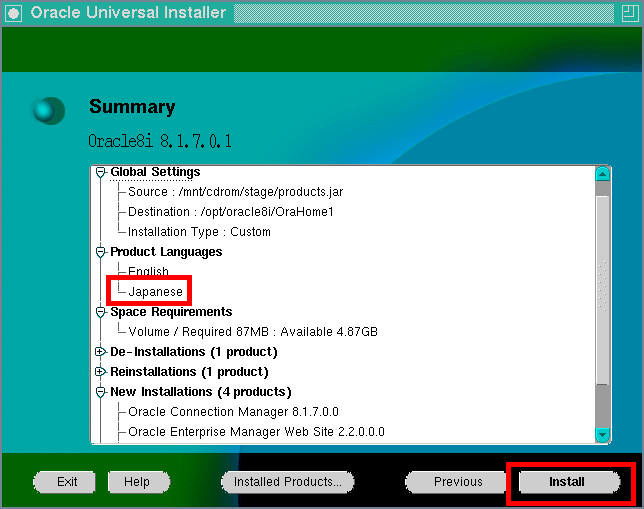This screenshot has height=509, width=644.
Task: Select the Global Settings heading
Action: point(155,172)
